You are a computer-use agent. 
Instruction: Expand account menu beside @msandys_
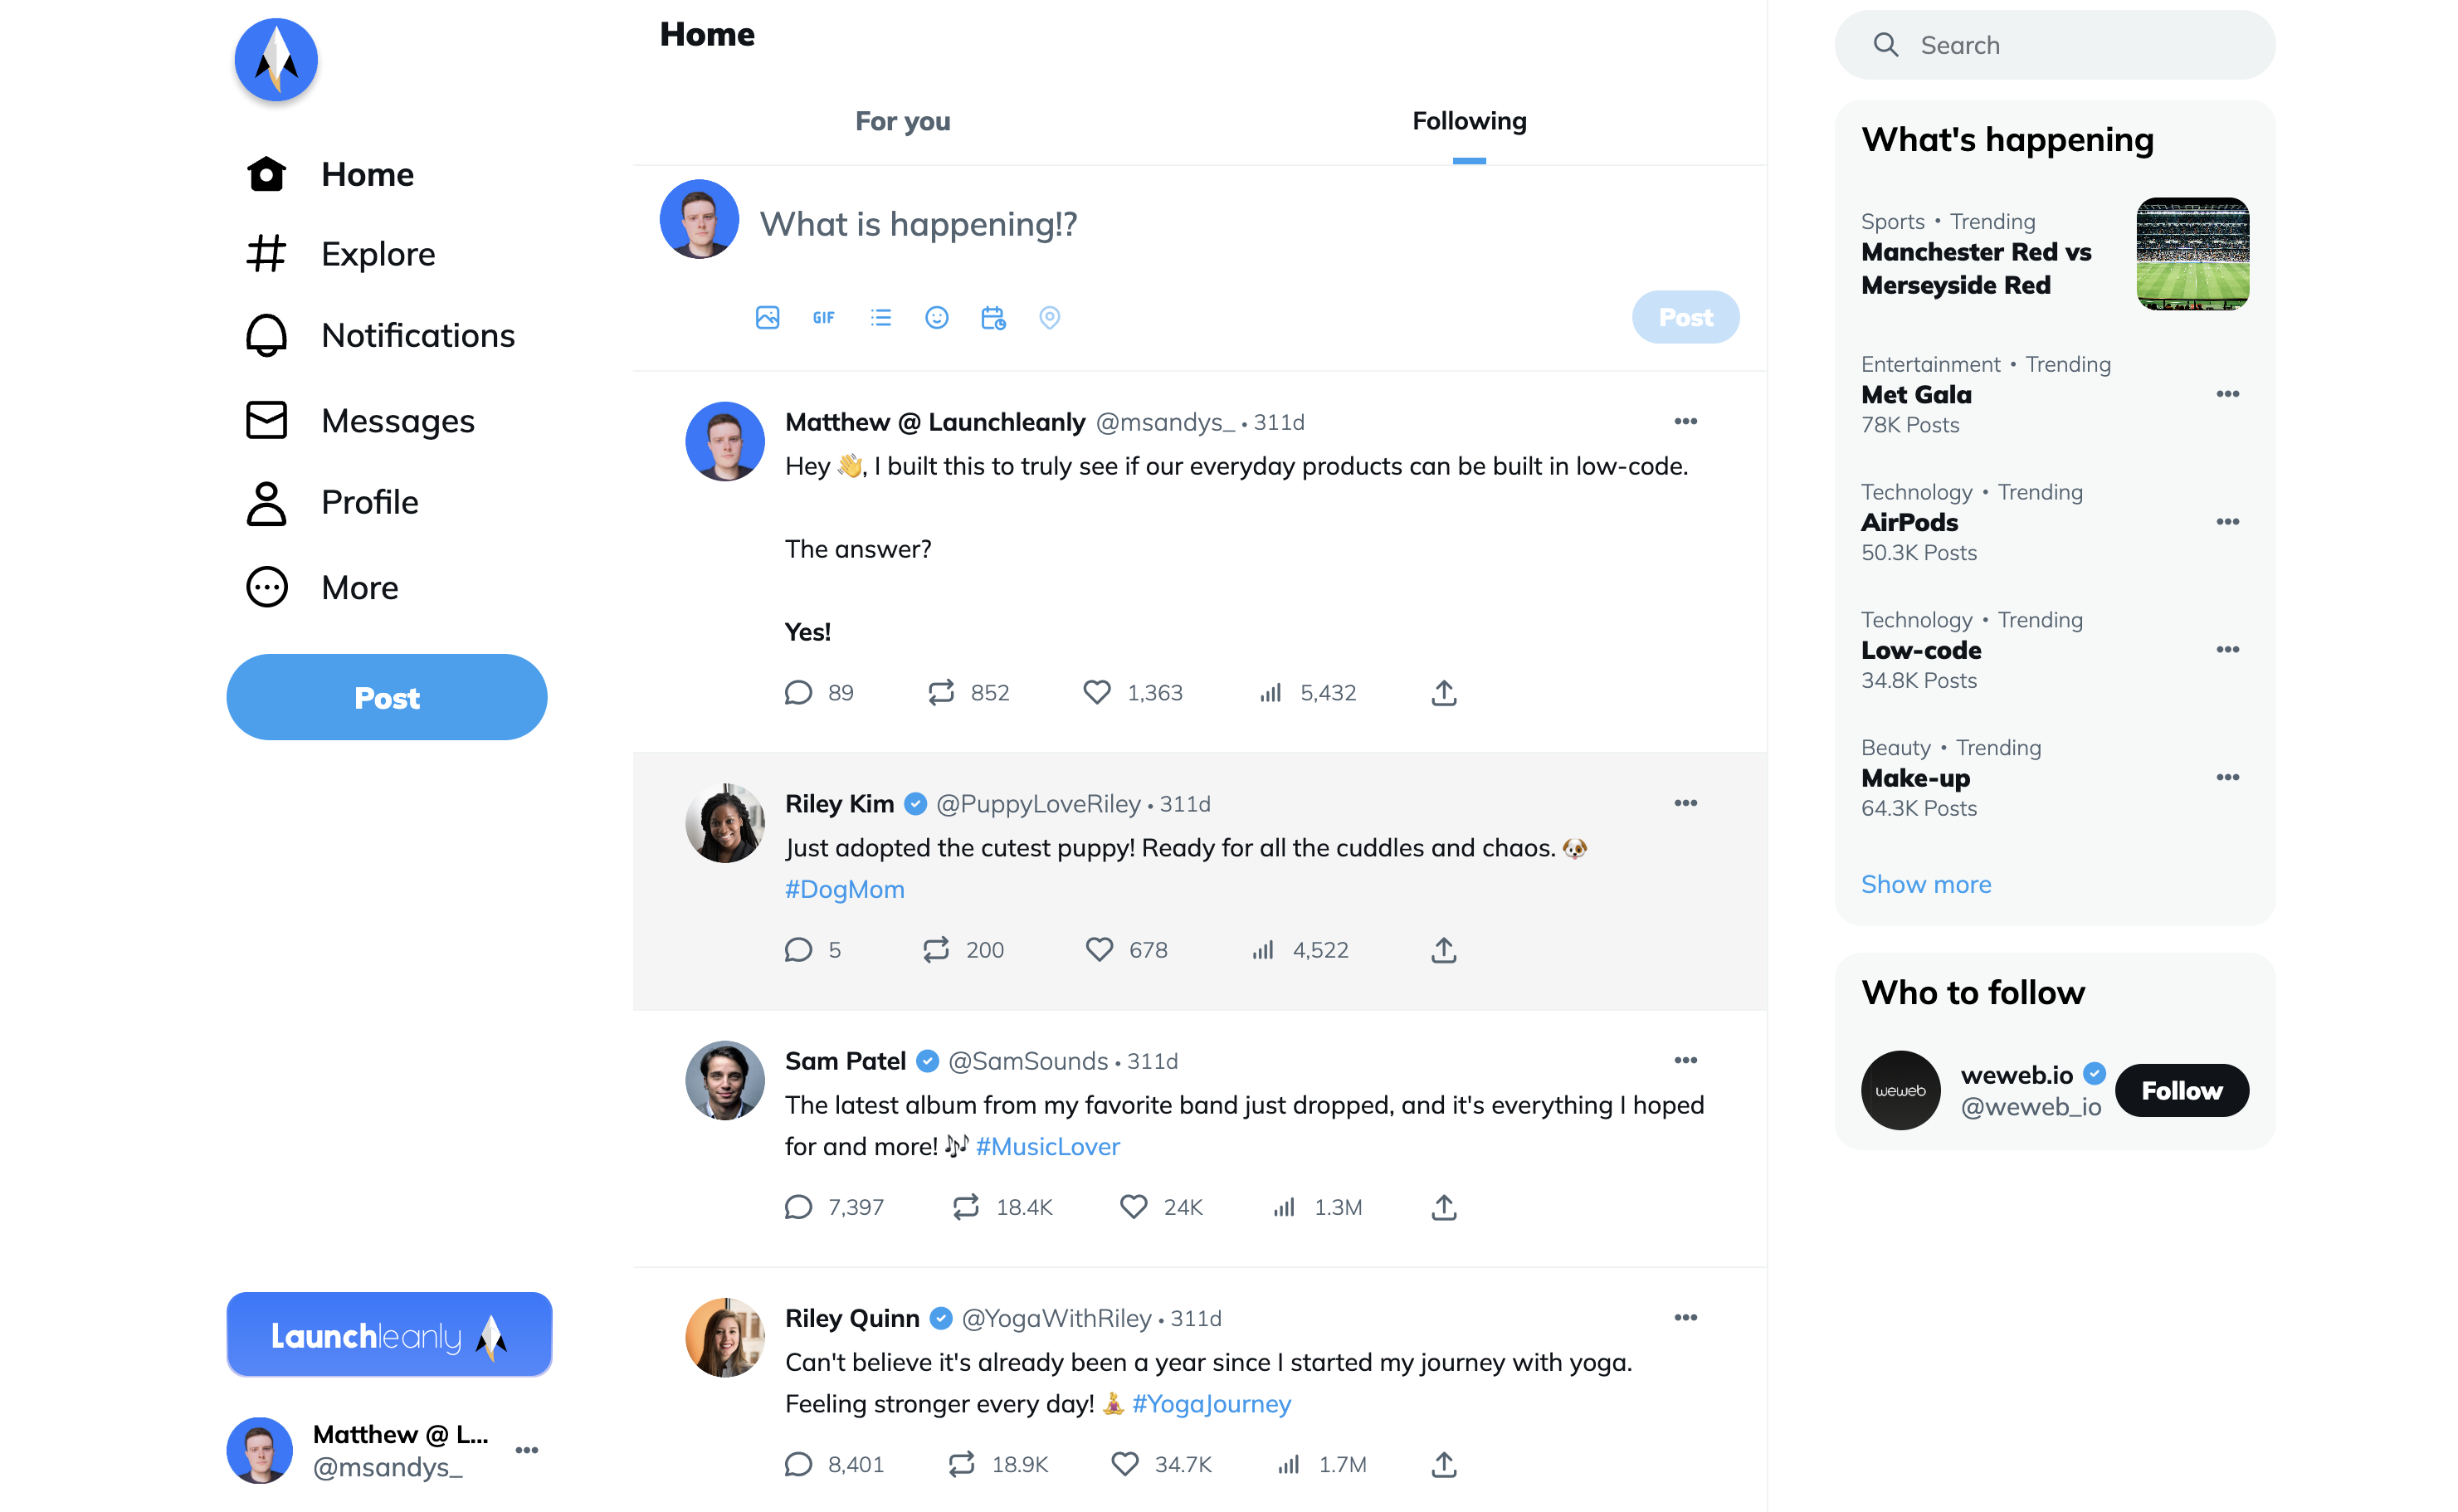coord(527,1450)
